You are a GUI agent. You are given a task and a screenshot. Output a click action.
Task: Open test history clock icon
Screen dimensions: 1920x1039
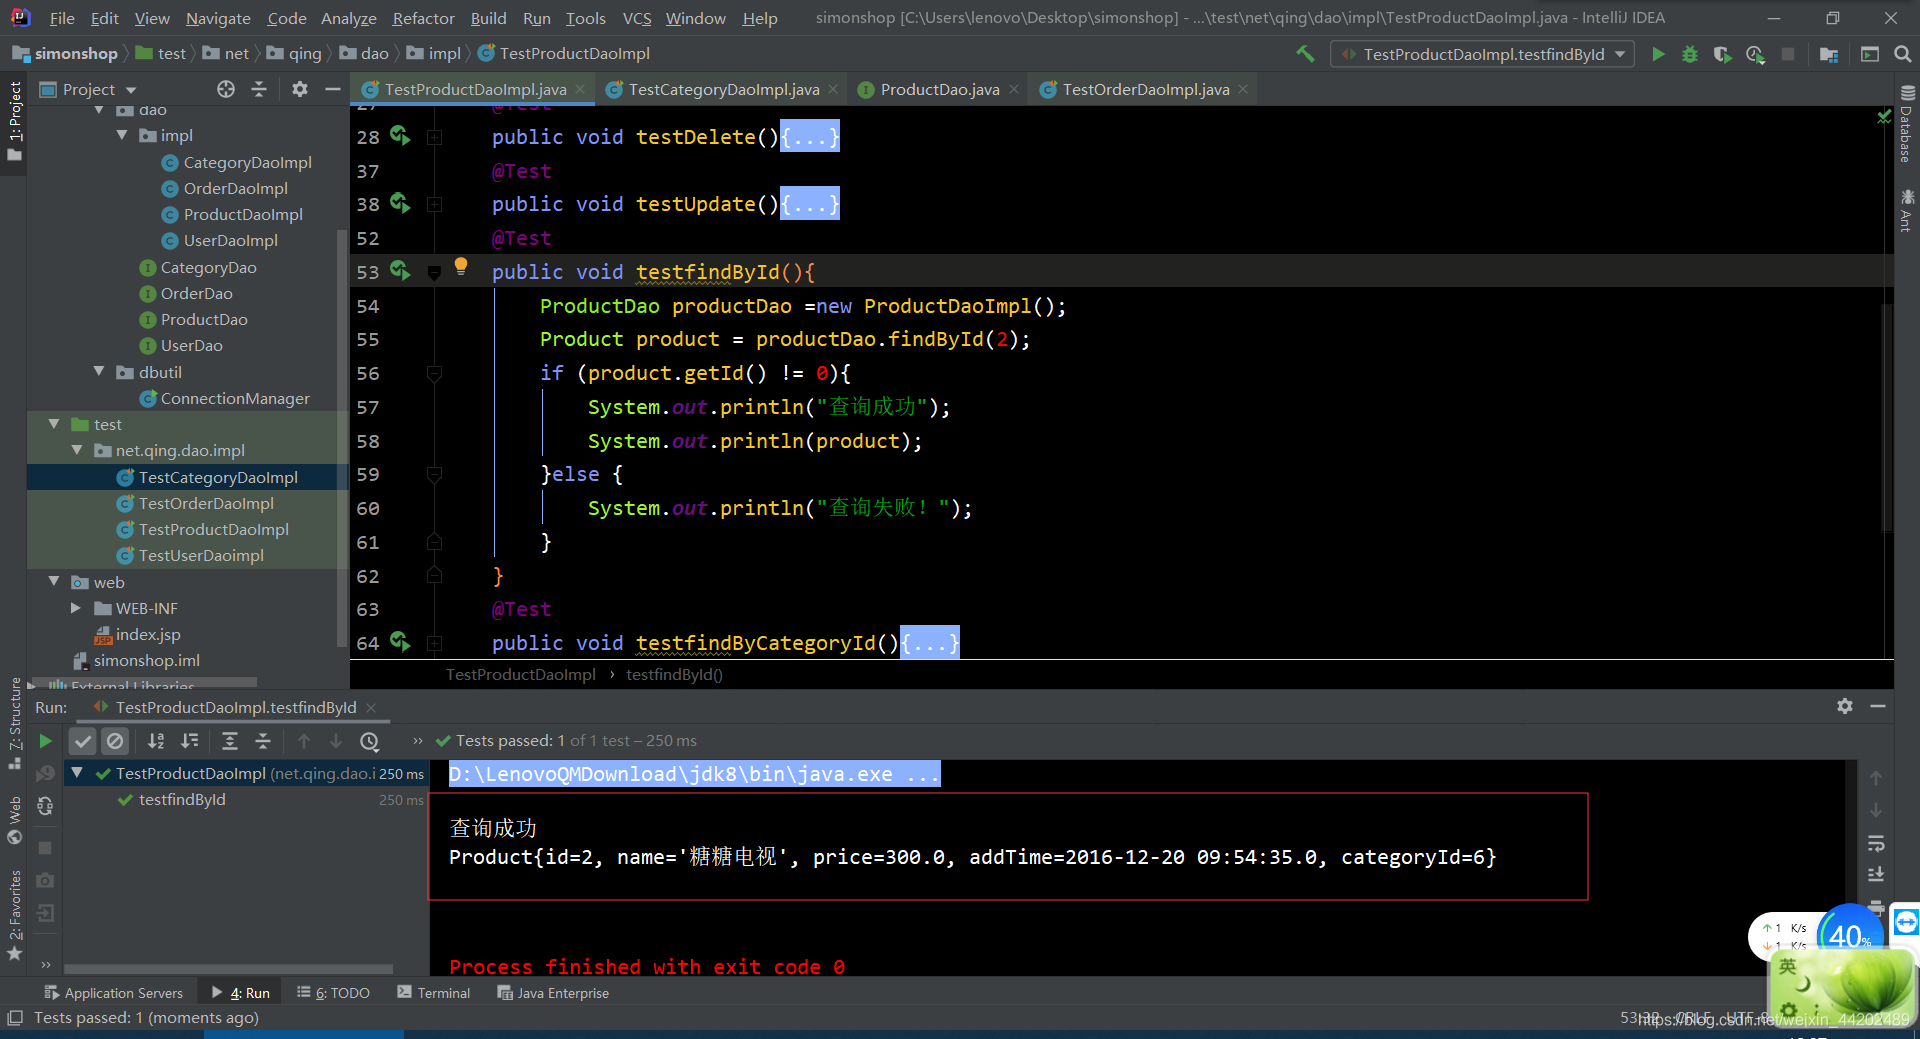coord(370,741)
